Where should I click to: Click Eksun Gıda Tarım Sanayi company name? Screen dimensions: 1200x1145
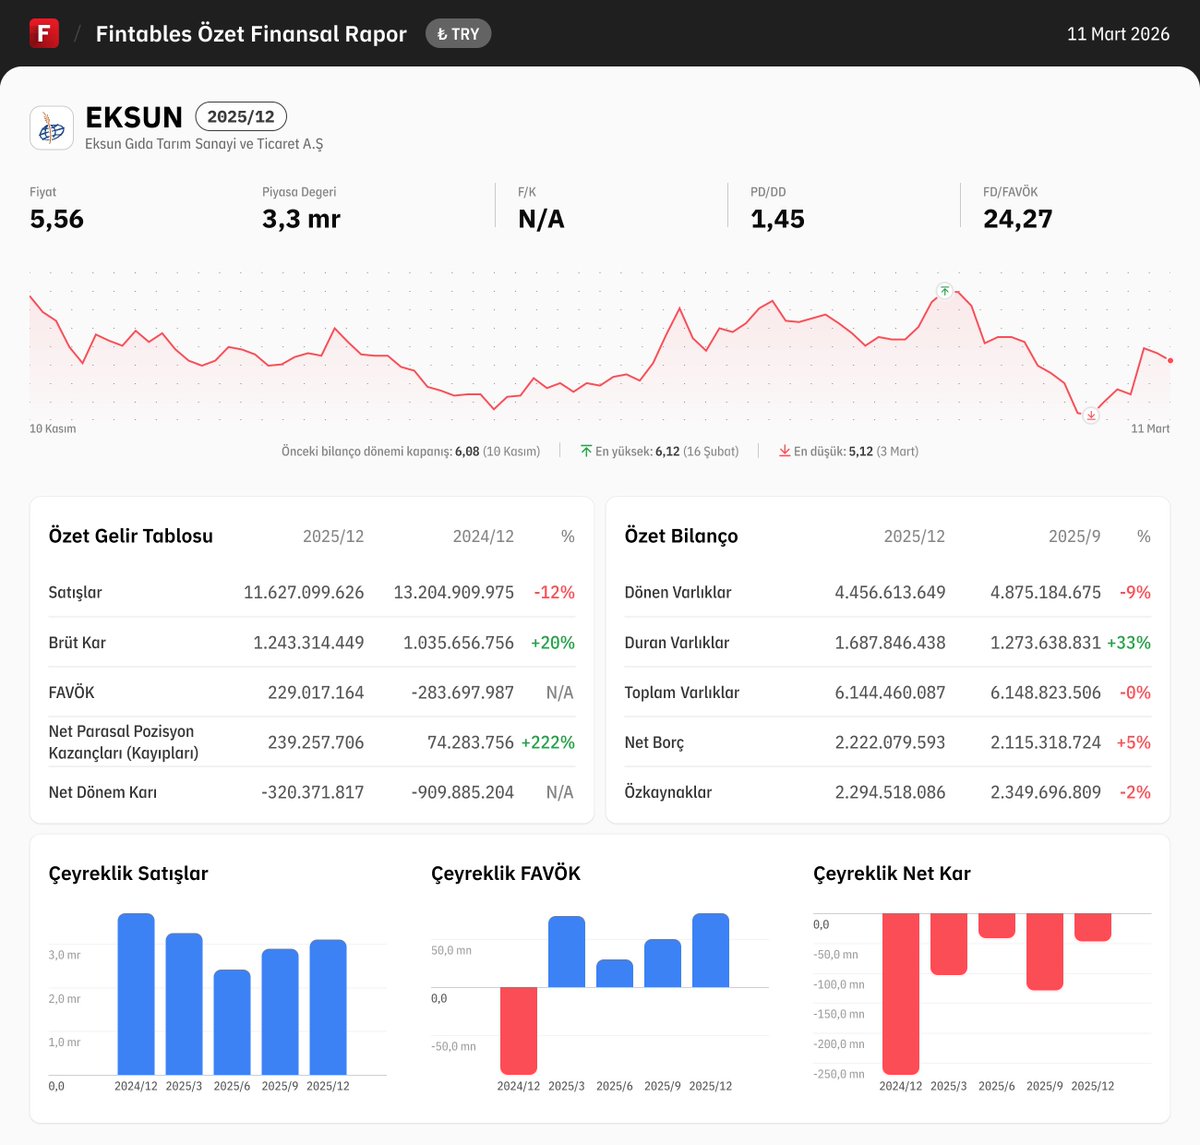tap(204, 144)
